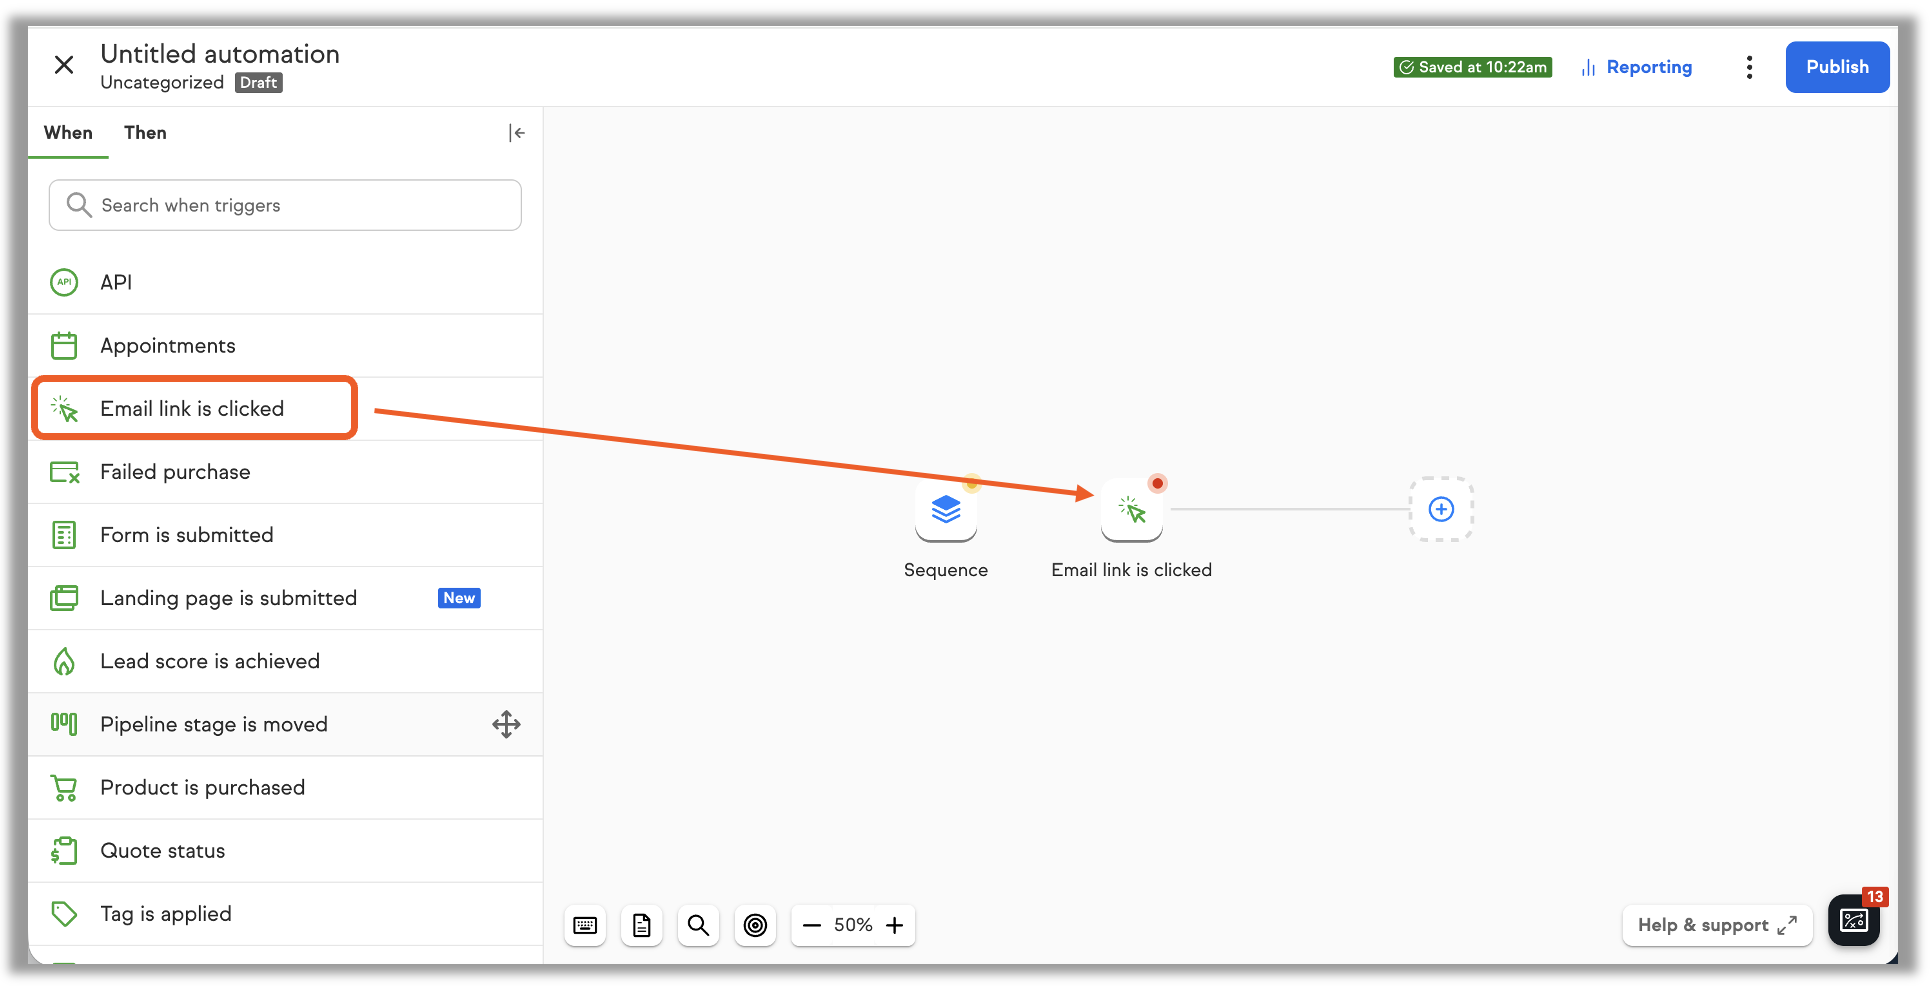Change the Uncategorized category label

coord(162,83)
